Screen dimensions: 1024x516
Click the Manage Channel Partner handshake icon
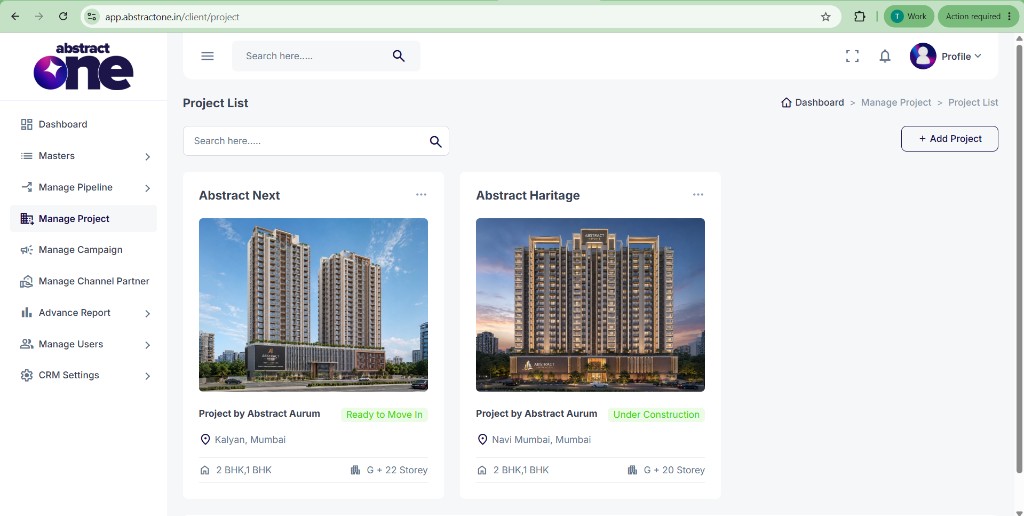point(26,282)
